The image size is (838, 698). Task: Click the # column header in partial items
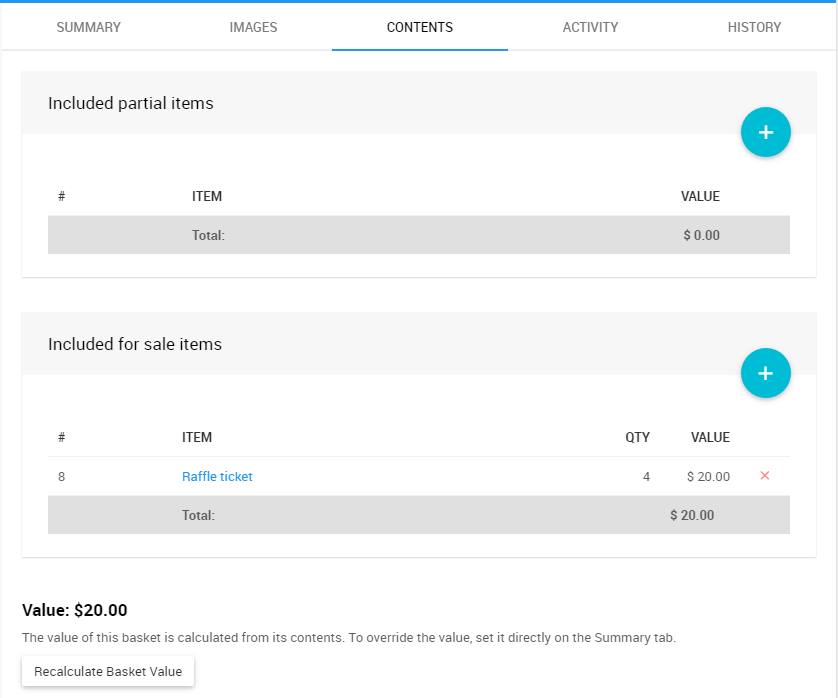(x=61, y=196)
